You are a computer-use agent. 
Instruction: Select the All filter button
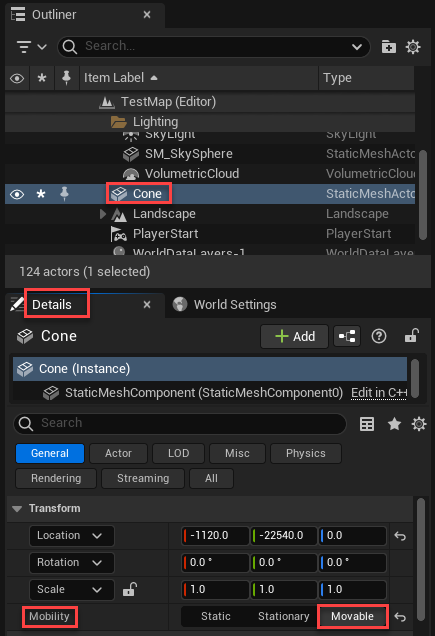(211, 479)
